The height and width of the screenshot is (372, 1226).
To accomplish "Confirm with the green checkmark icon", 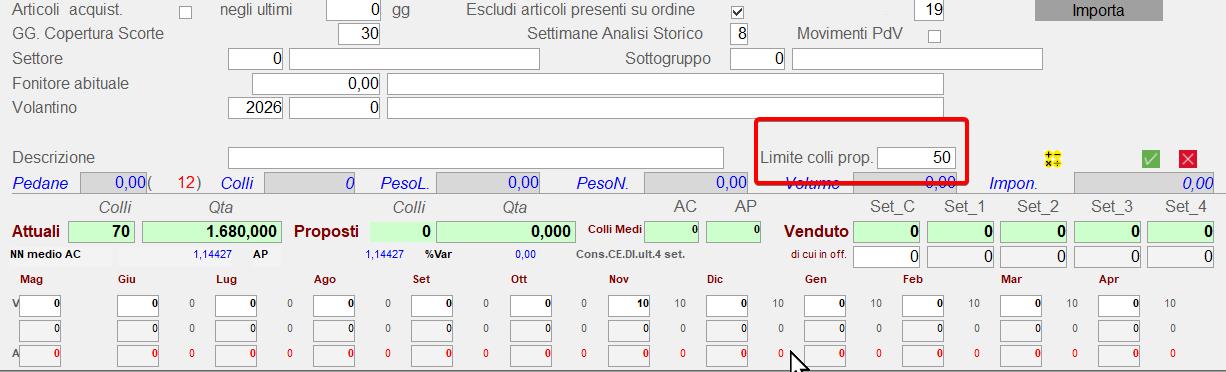I will (1151, 159).
